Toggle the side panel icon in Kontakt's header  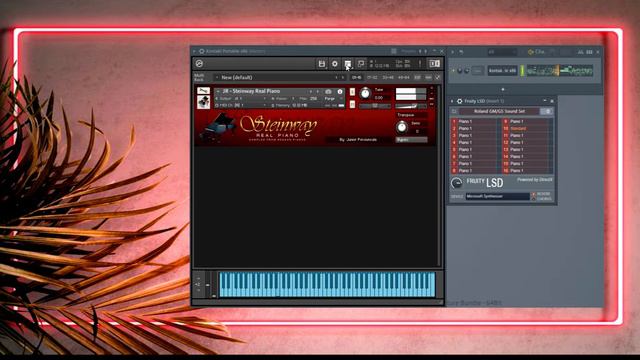pos(434,64)
